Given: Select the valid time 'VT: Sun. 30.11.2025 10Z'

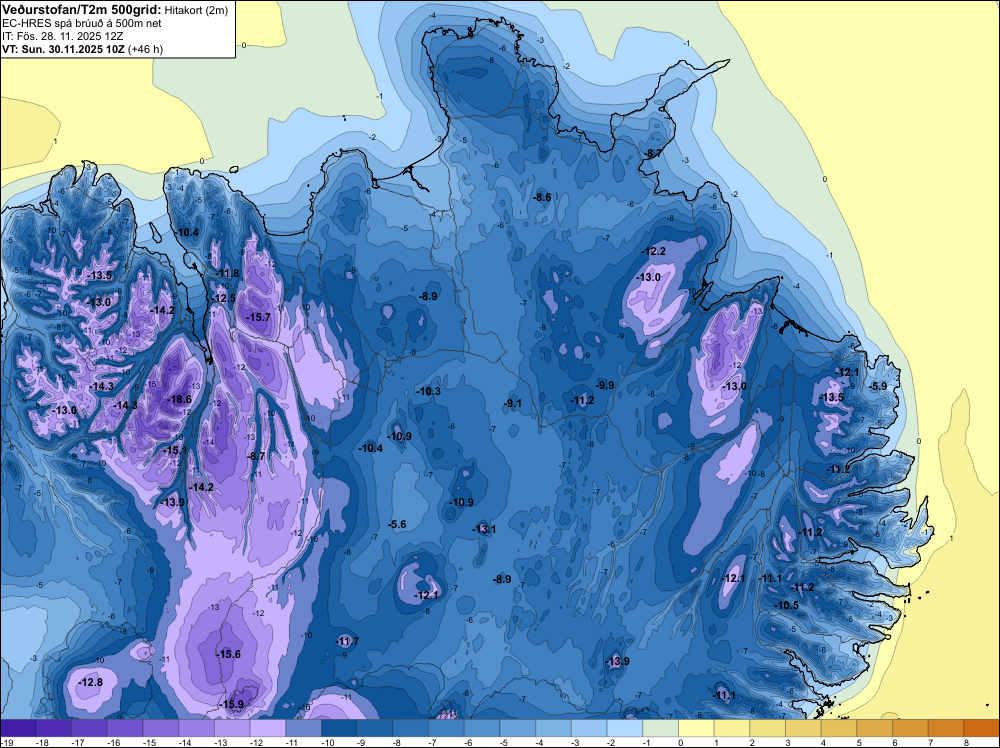Looking at the screenshot, I should 64,49.
